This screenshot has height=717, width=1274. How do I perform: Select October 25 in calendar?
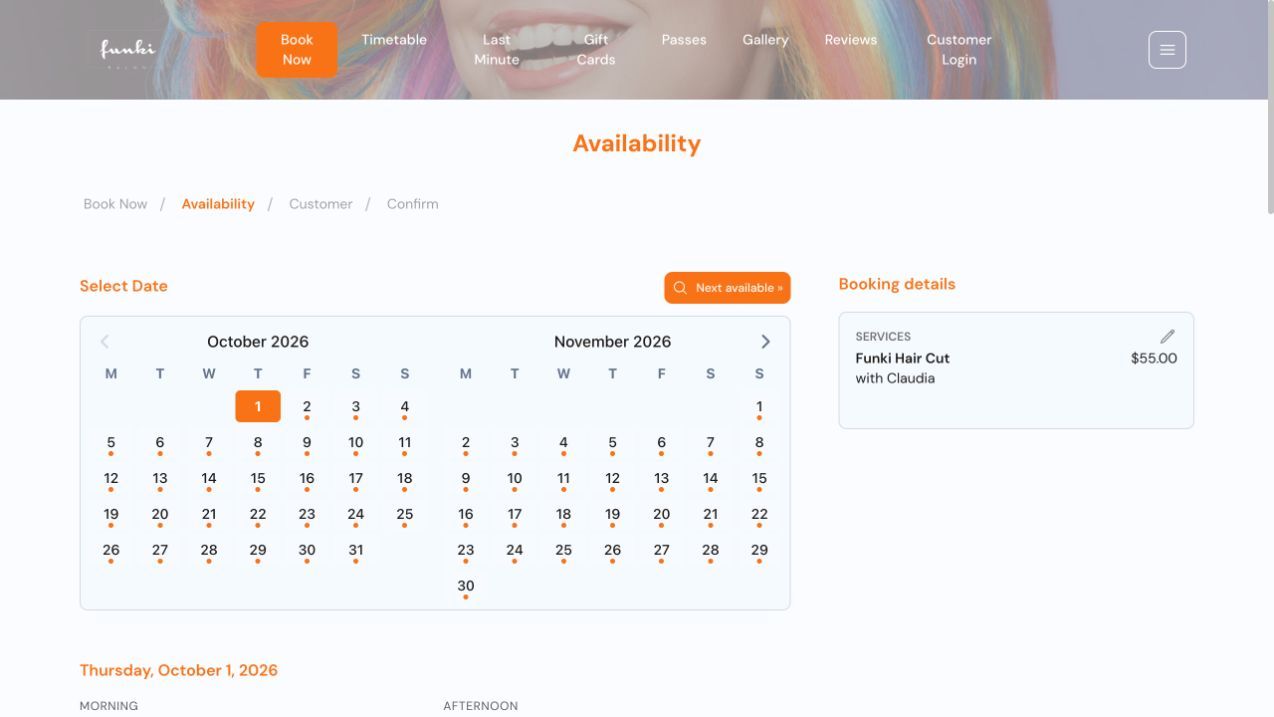pyautogui.click(x=405, y=515)
